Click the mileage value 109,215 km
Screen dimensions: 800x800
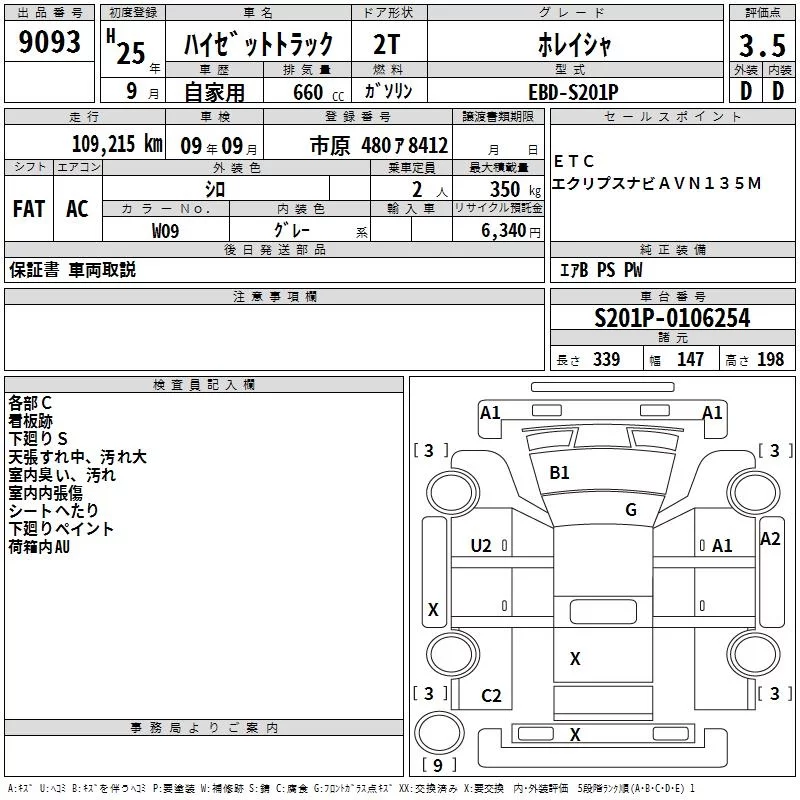point(117,144)
